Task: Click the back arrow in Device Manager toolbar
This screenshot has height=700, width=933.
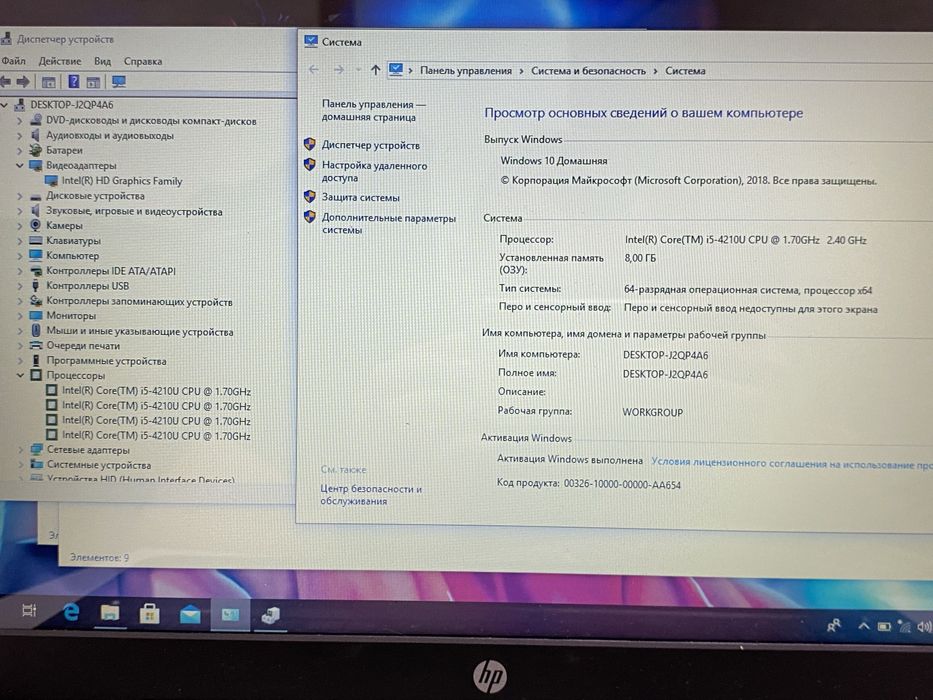Action: point(5,82)
